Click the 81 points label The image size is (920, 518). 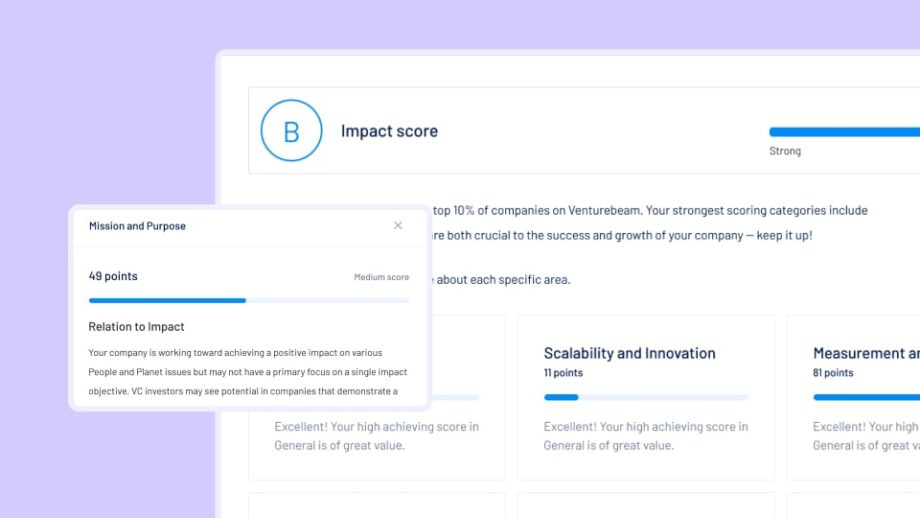pyautogui.click(x=833, y=373)
